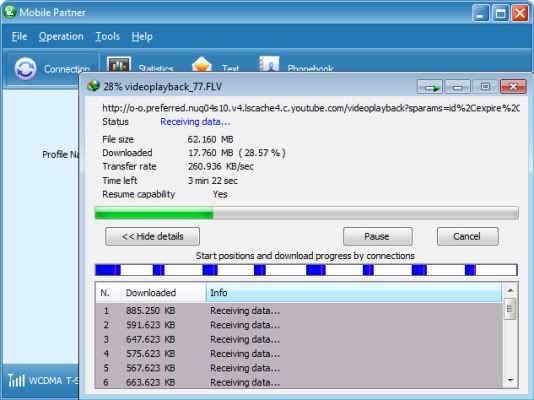Select connection row 885.250 KB
534x400 pixels.
pos(299,310)
